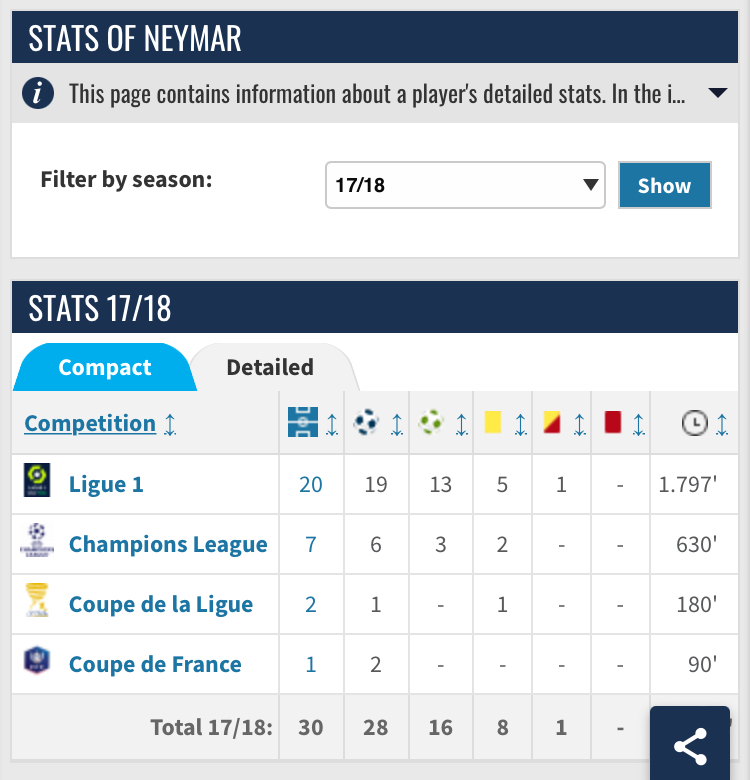This screenshot has height=780, width=750.
Task: Open the Coupe de la Ligue link
Action: [160, 604]
